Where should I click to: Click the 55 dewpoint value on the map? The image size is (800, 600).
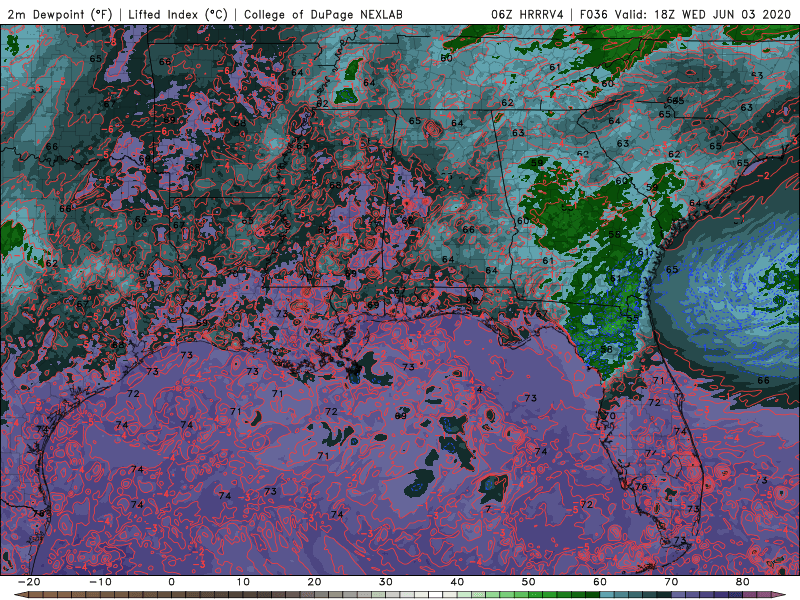633,318
